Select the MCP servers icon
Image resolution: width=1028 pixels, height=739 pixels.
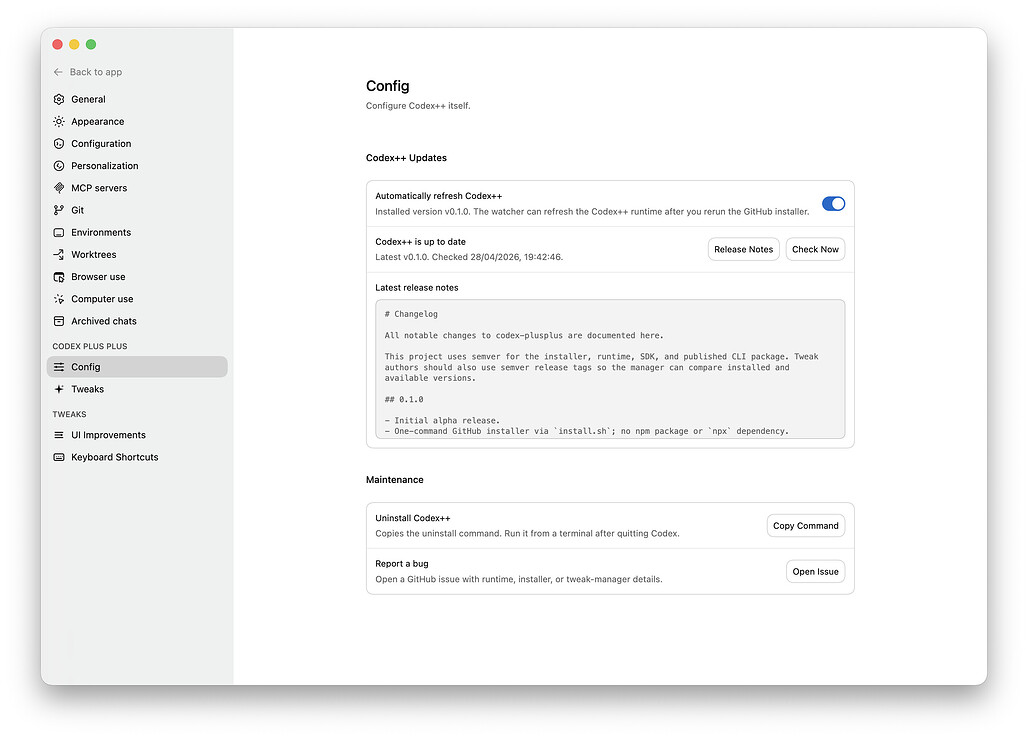click(x=59, y=188)
